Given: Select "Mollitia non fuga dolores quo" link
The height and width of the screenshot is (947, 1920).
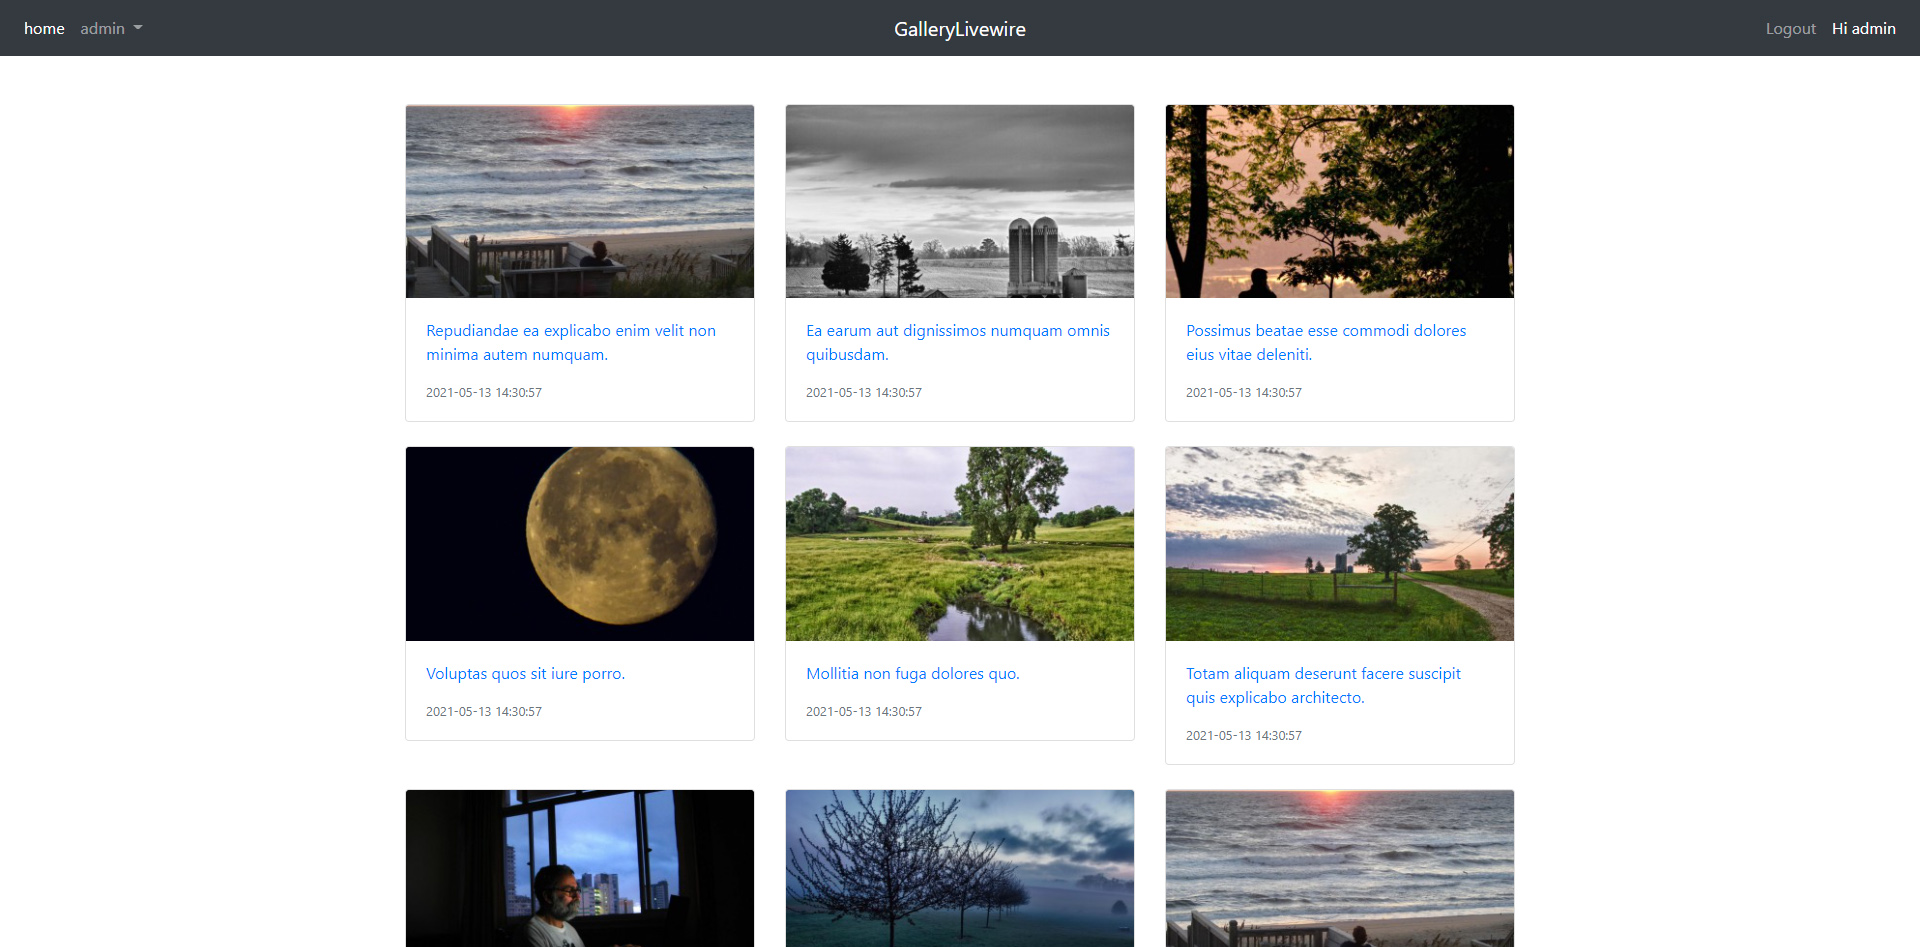Looking at the screenshot, I should pyautogui.click(x=912, y=674).
